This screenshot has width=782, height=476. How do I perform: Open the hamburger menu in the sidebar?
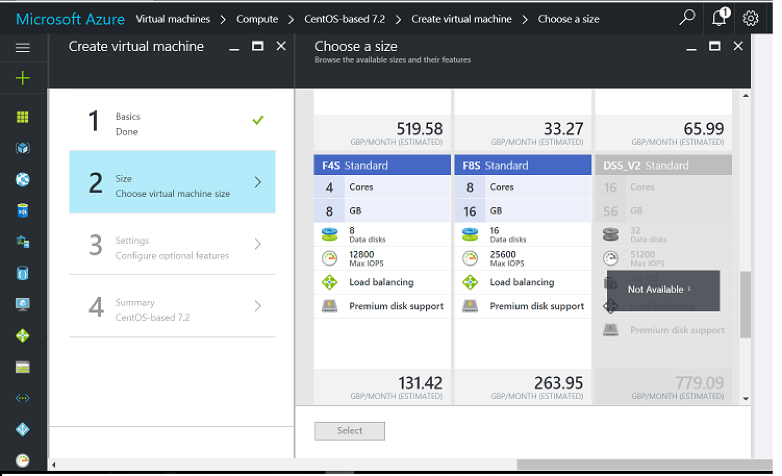(22, 48)
